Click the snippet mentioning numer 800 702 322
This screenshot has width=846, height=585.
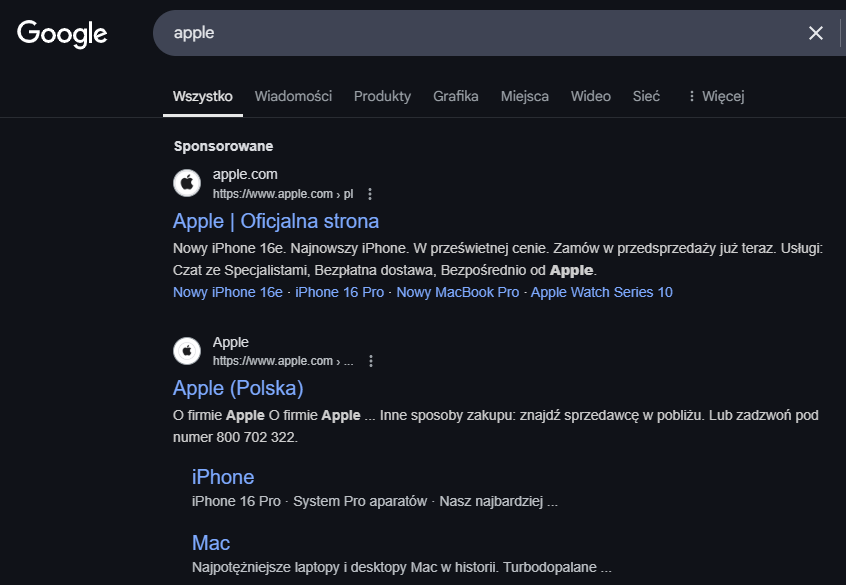[x=496, y=426]
